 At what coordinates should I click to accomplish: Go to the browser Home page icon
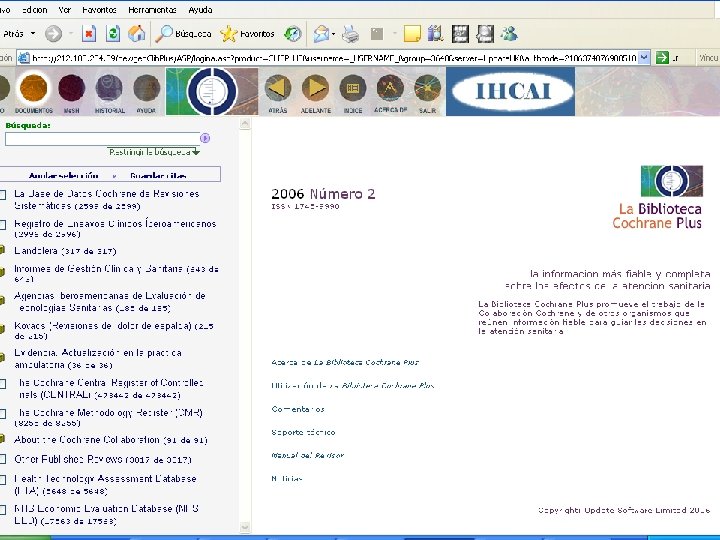pos(136,34)
